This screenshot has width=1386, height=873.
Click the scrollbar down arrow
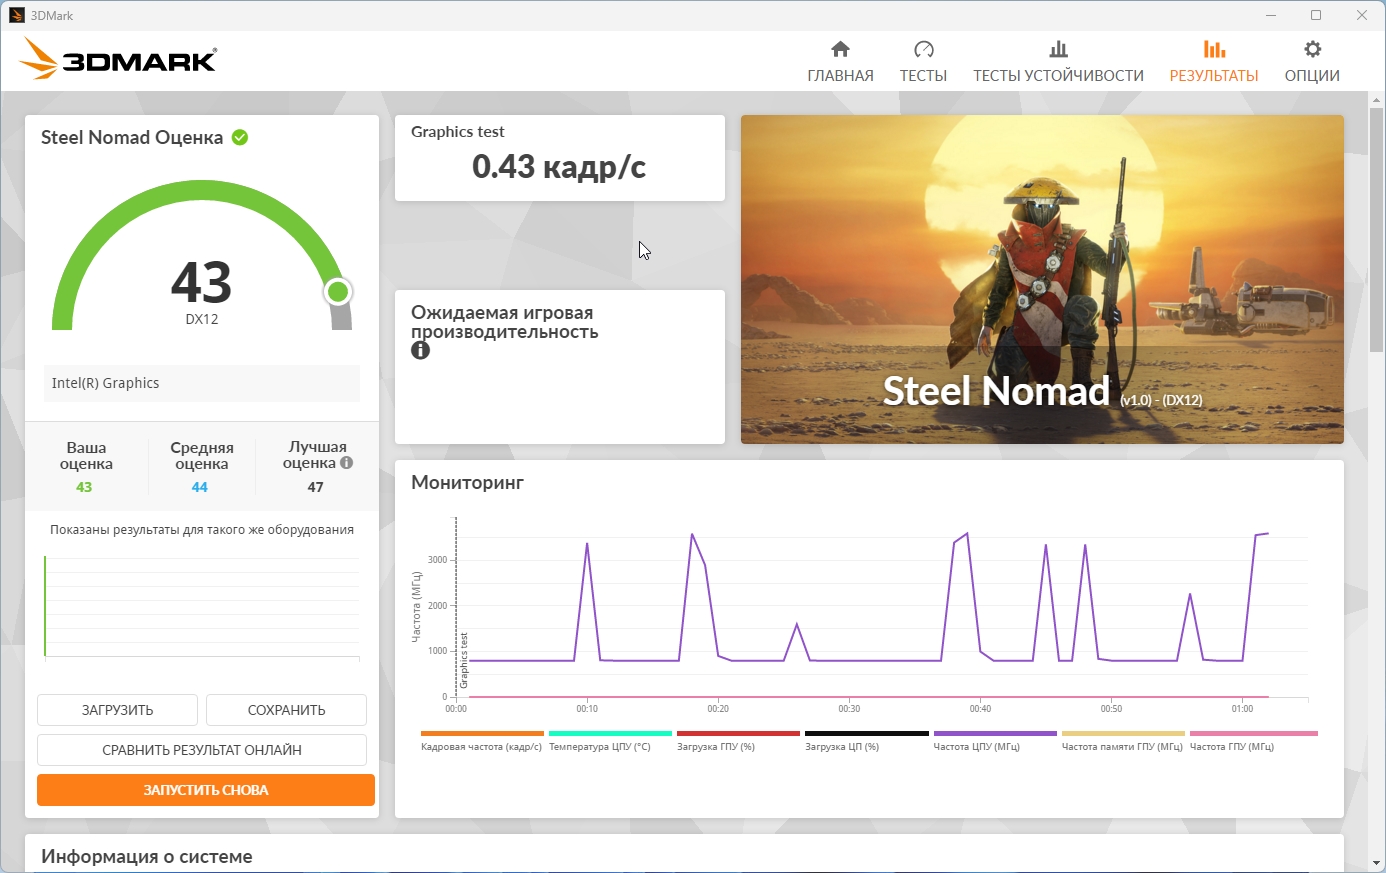1377,862
